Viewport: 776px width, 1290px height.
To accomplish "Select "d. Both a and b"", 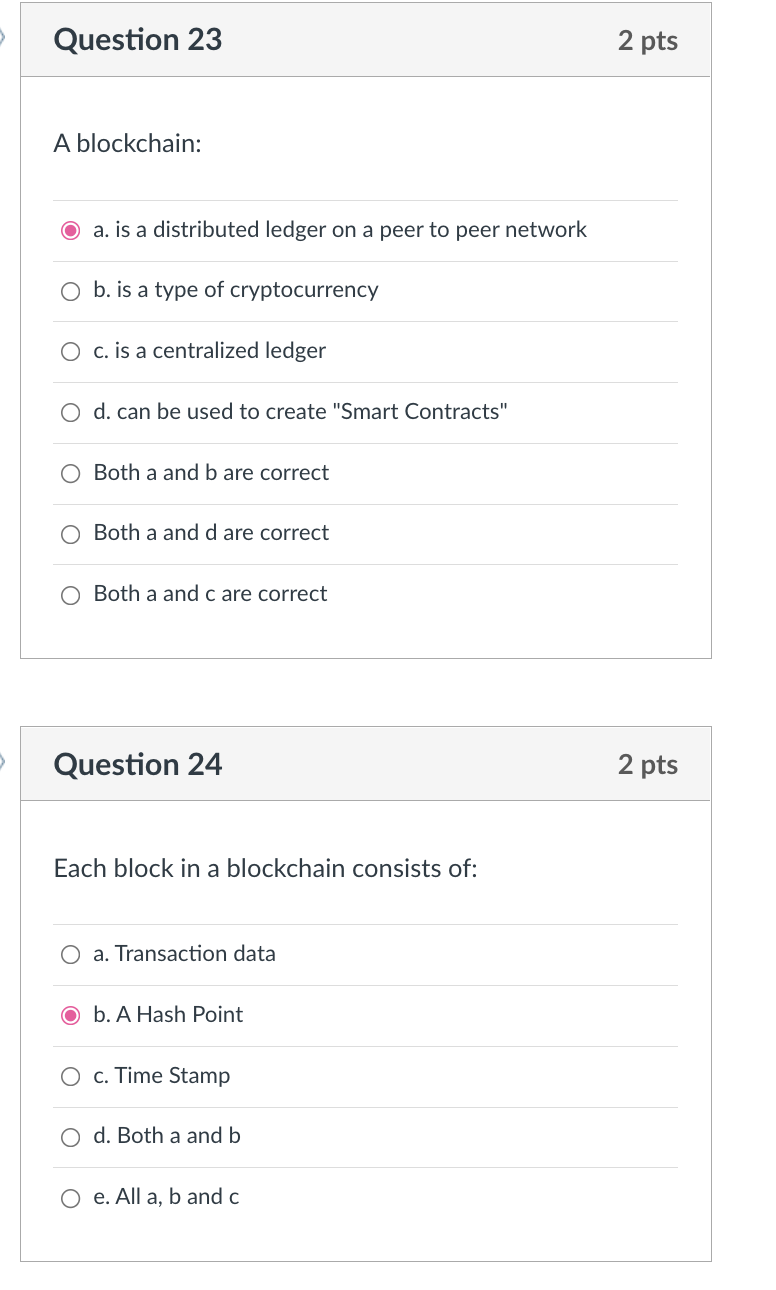I will click(x=70, y=1136).
